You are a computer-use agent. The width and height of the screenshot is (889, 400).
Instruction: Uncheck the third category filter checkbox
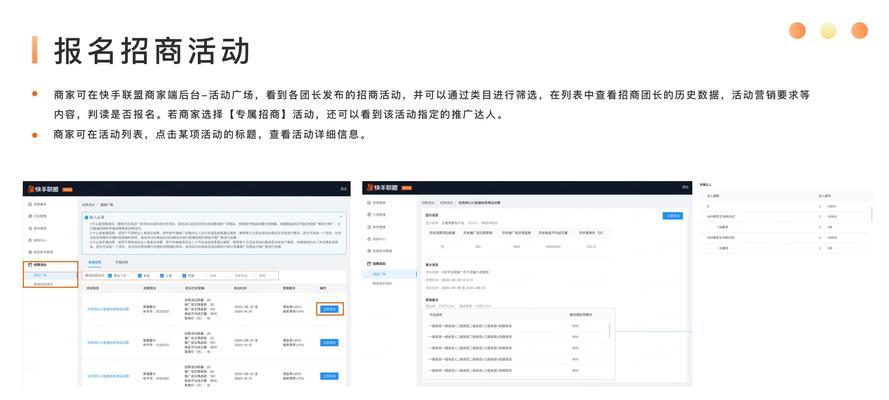click(x=162, y=276)
